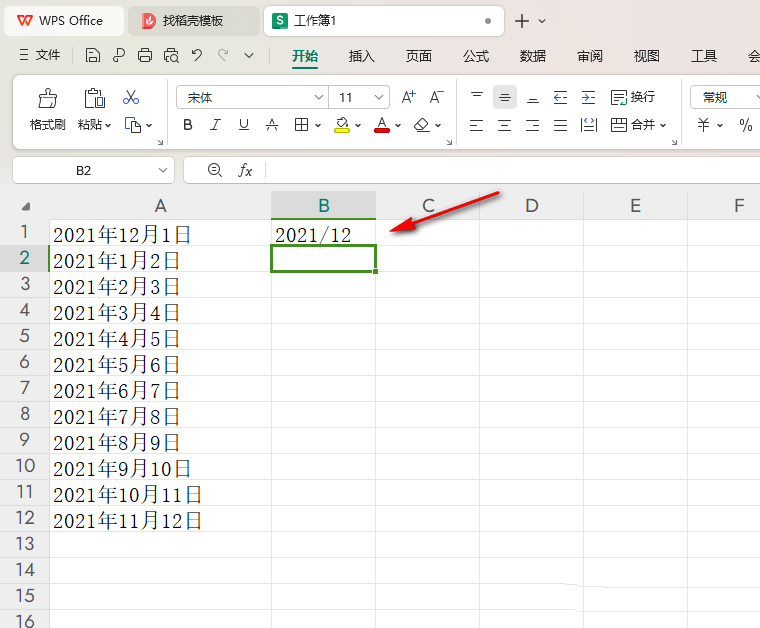Align text left horizontally
This screenshot has width=760, height=628.
(x=476, y=126)
